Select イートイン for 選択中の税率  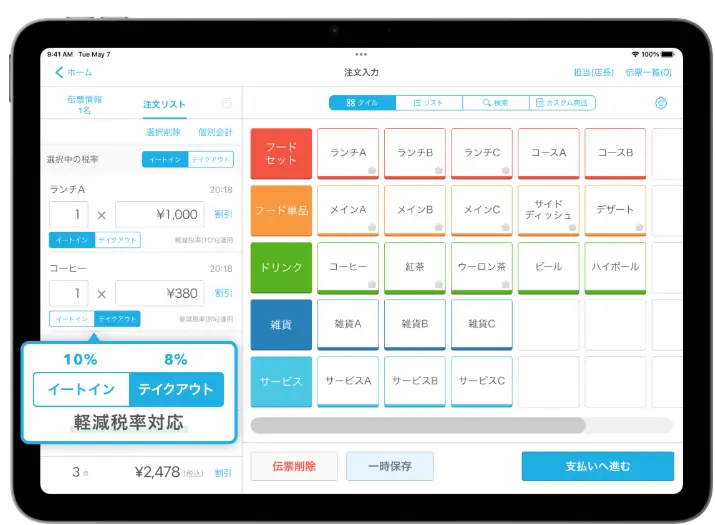(165, 159)
